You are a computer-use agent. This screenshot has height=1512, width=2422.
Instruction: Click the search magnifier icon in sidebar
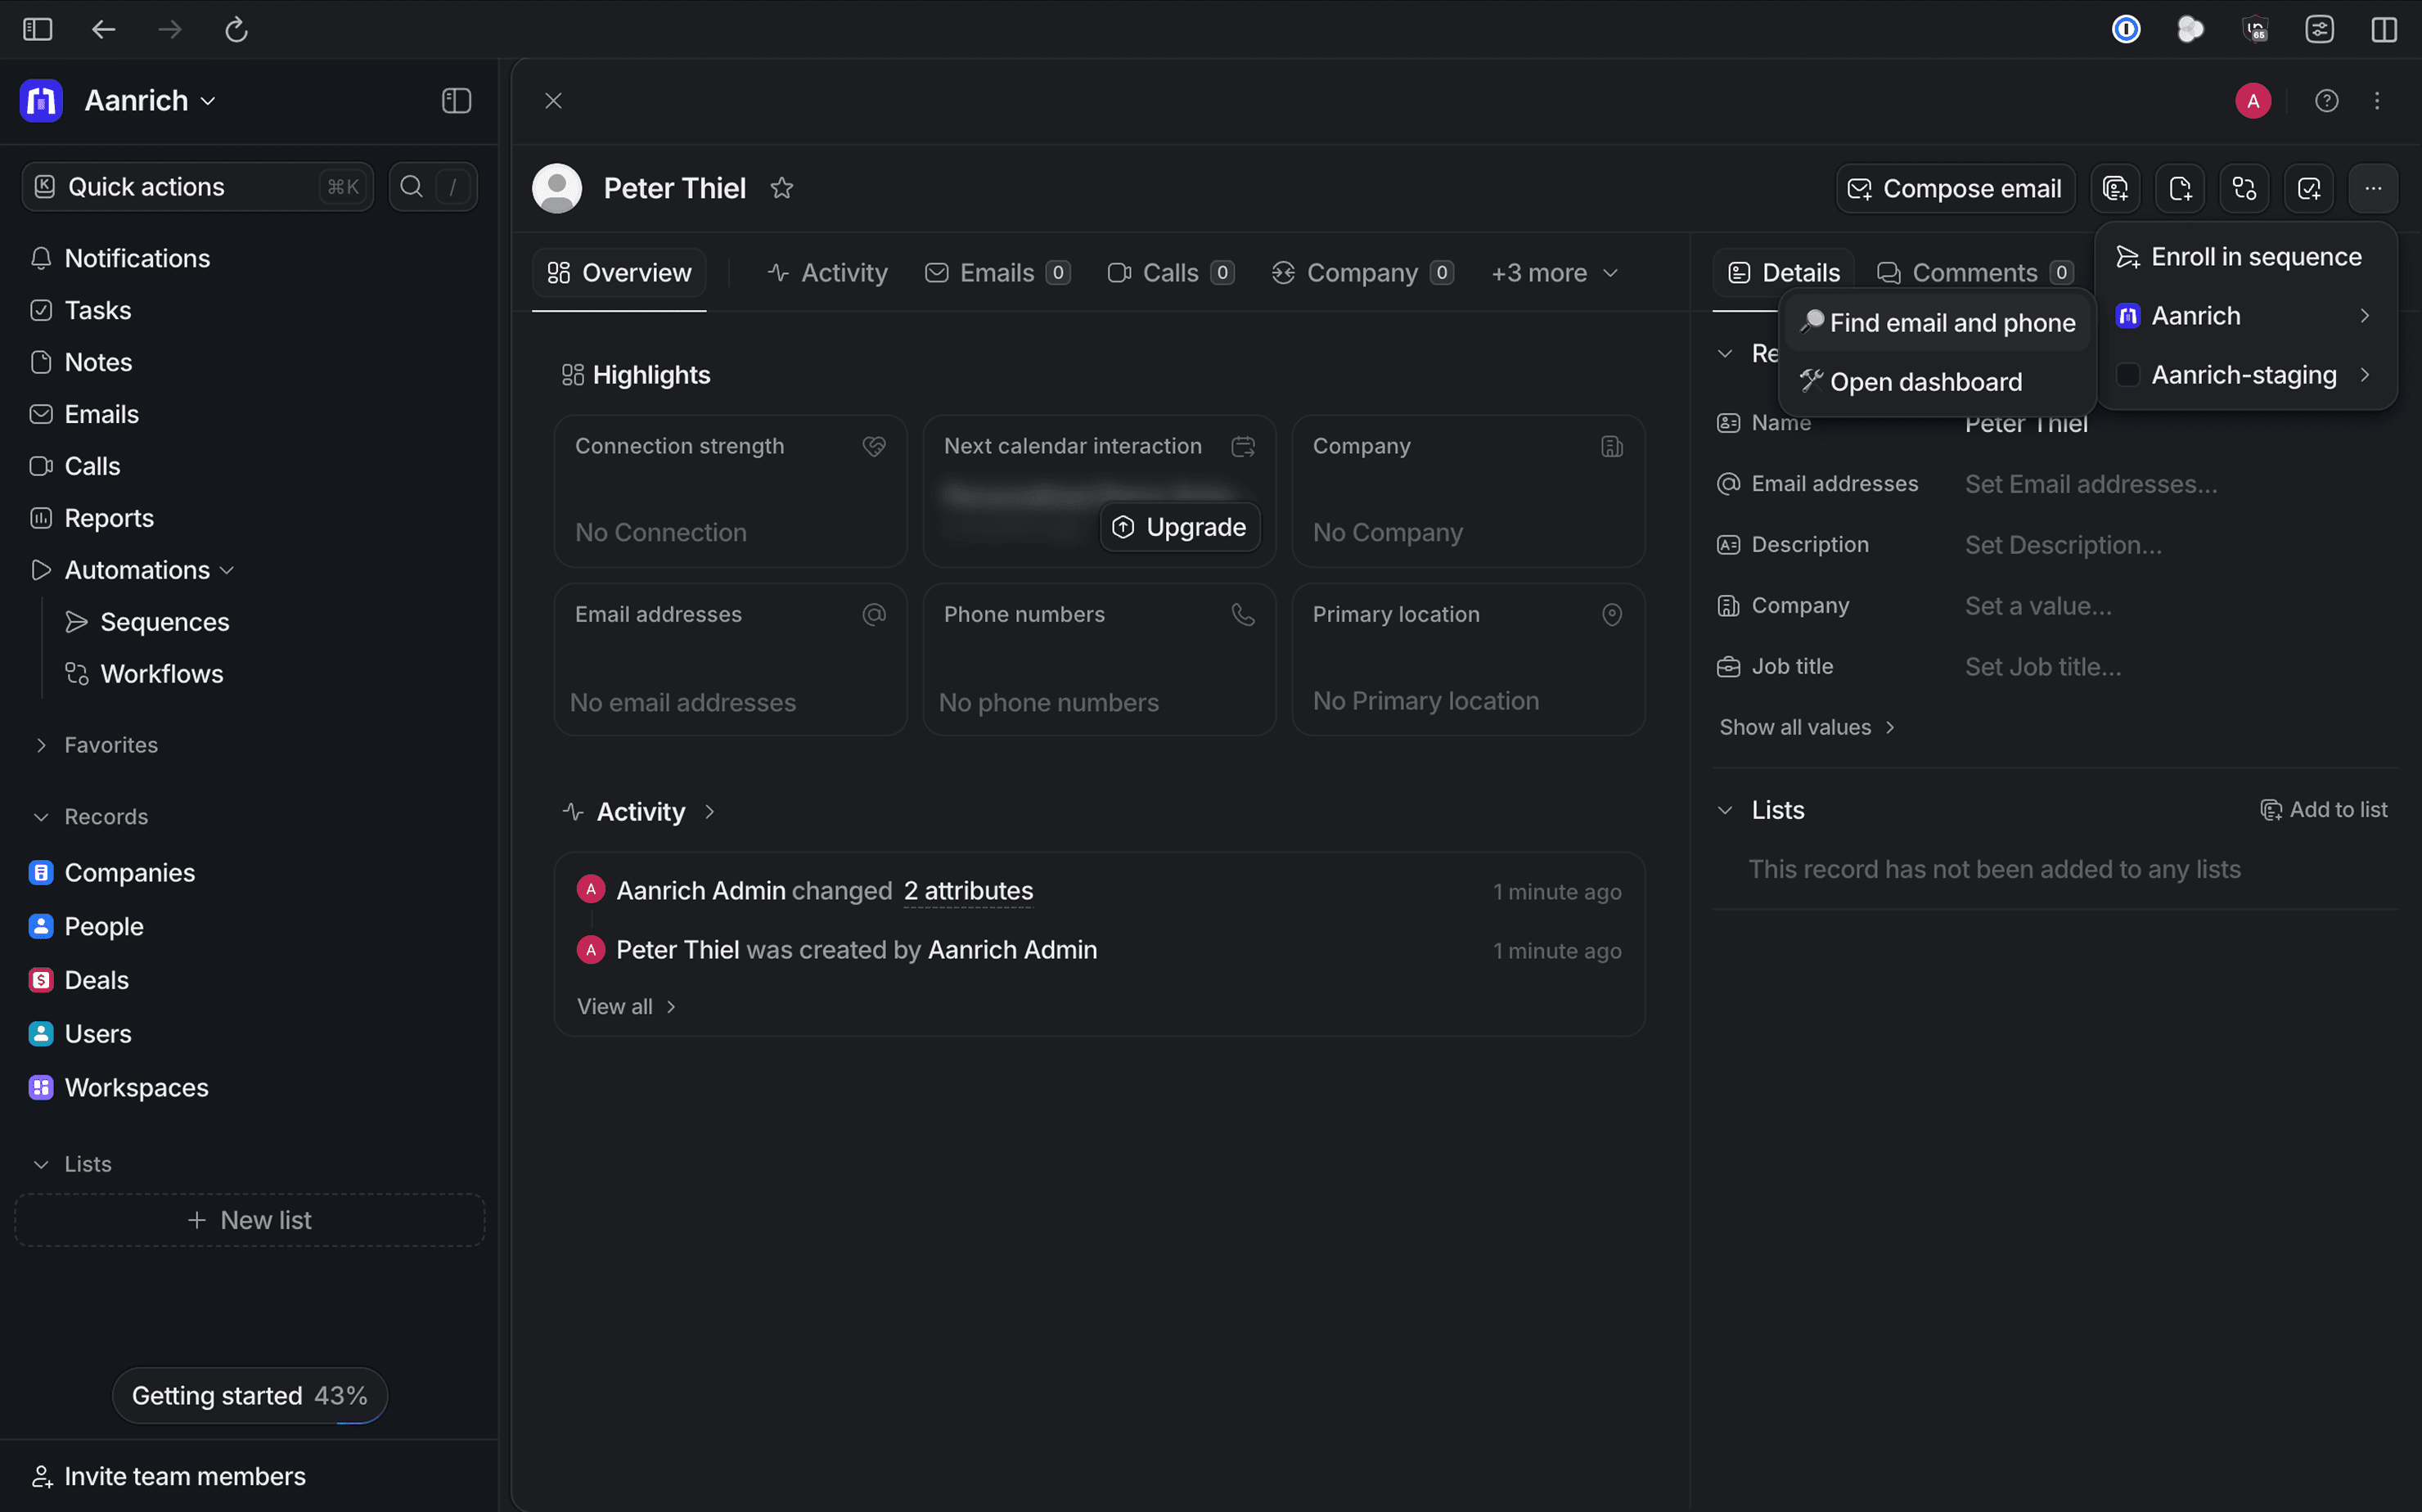[x=411, y=187]
